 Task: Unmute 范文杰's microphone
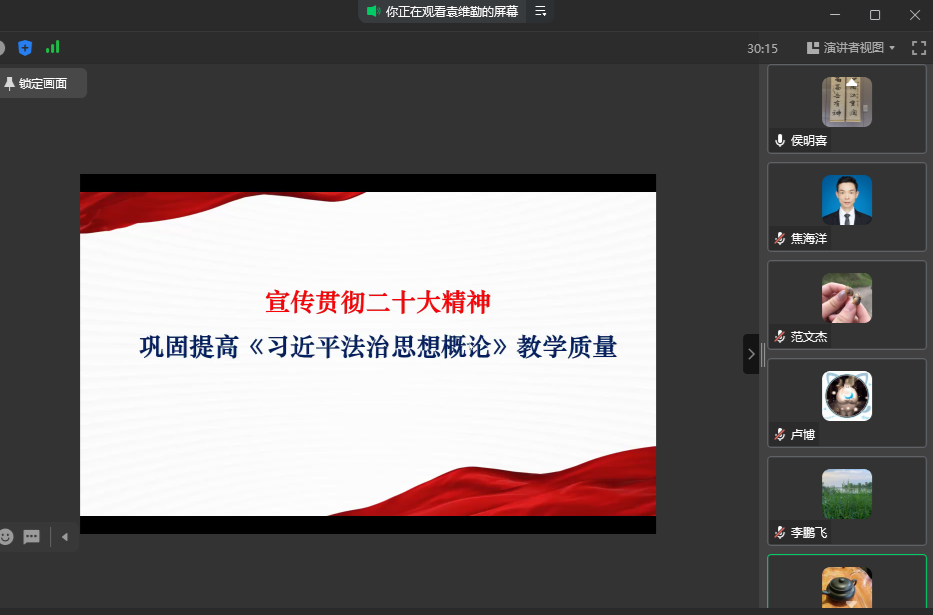pos(779,337)
